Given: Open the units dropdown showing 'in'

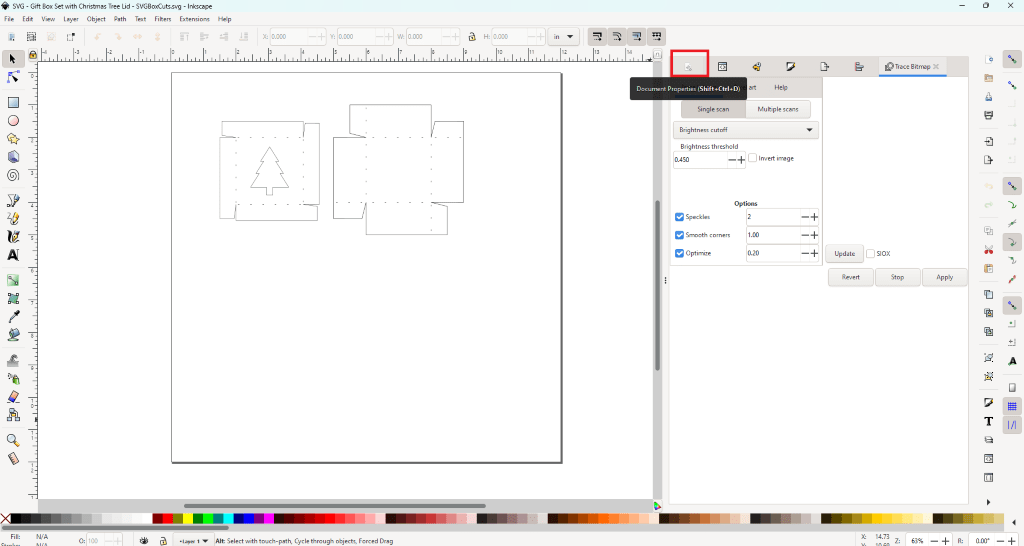Looking at the screenshot, I should 564,37.
